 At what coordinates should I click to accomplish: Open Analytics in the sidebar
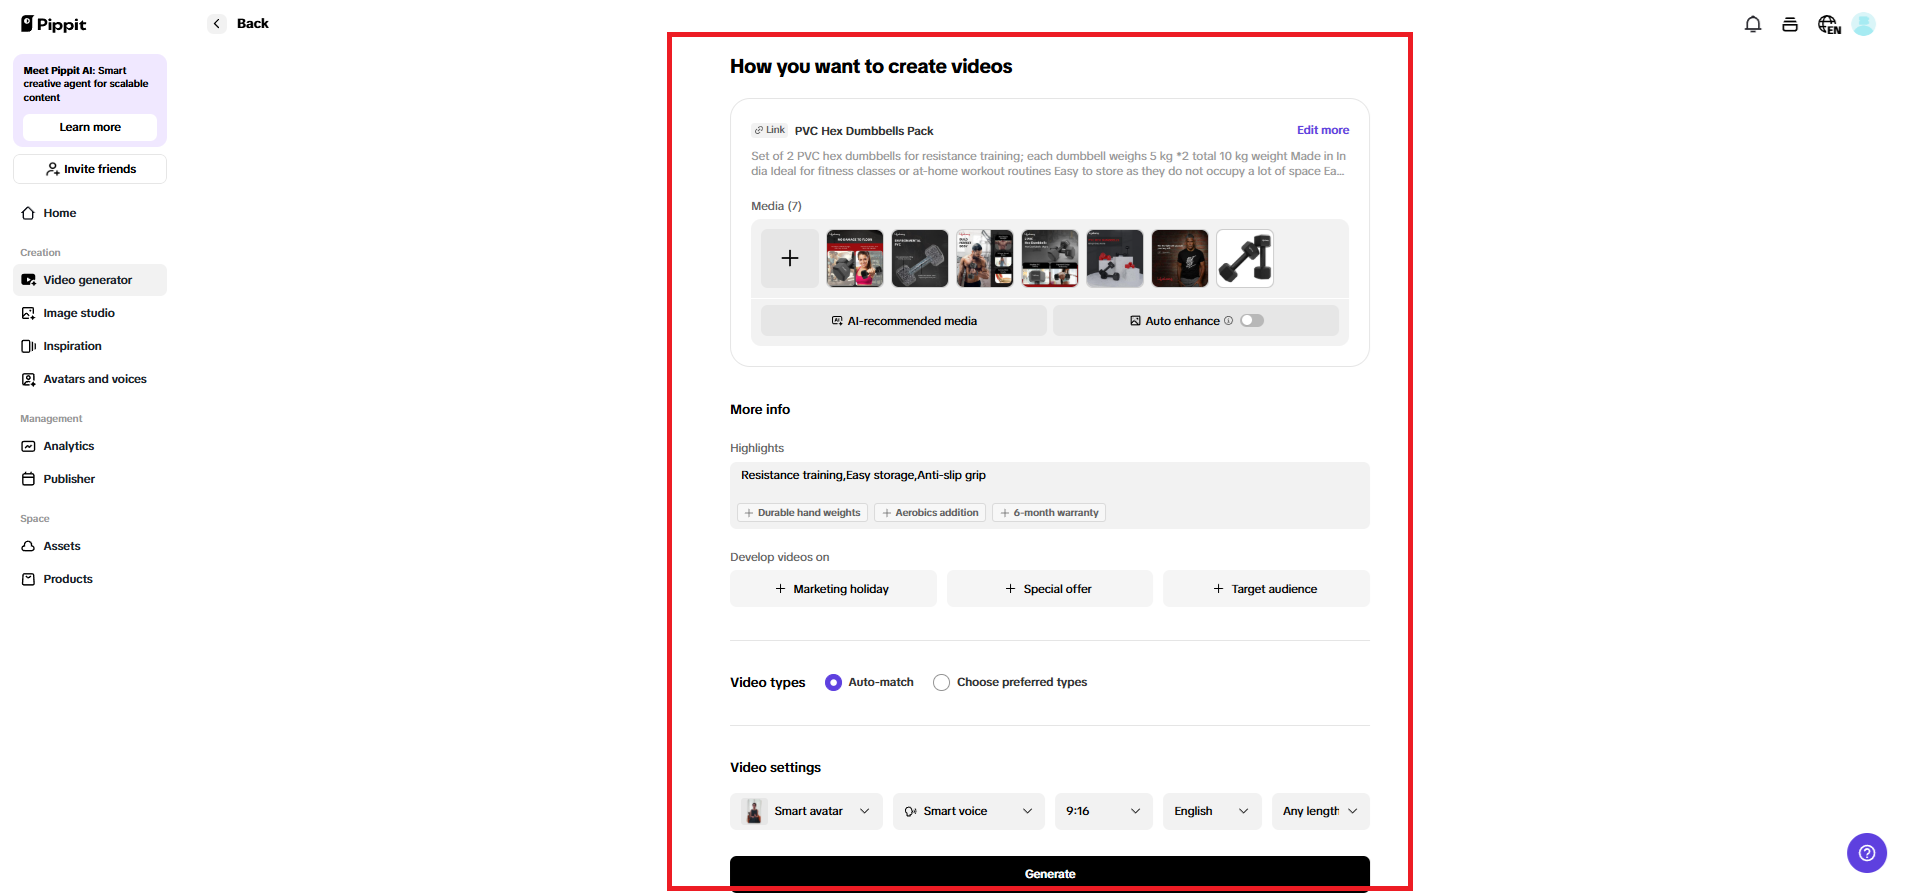tap(90, 446)
